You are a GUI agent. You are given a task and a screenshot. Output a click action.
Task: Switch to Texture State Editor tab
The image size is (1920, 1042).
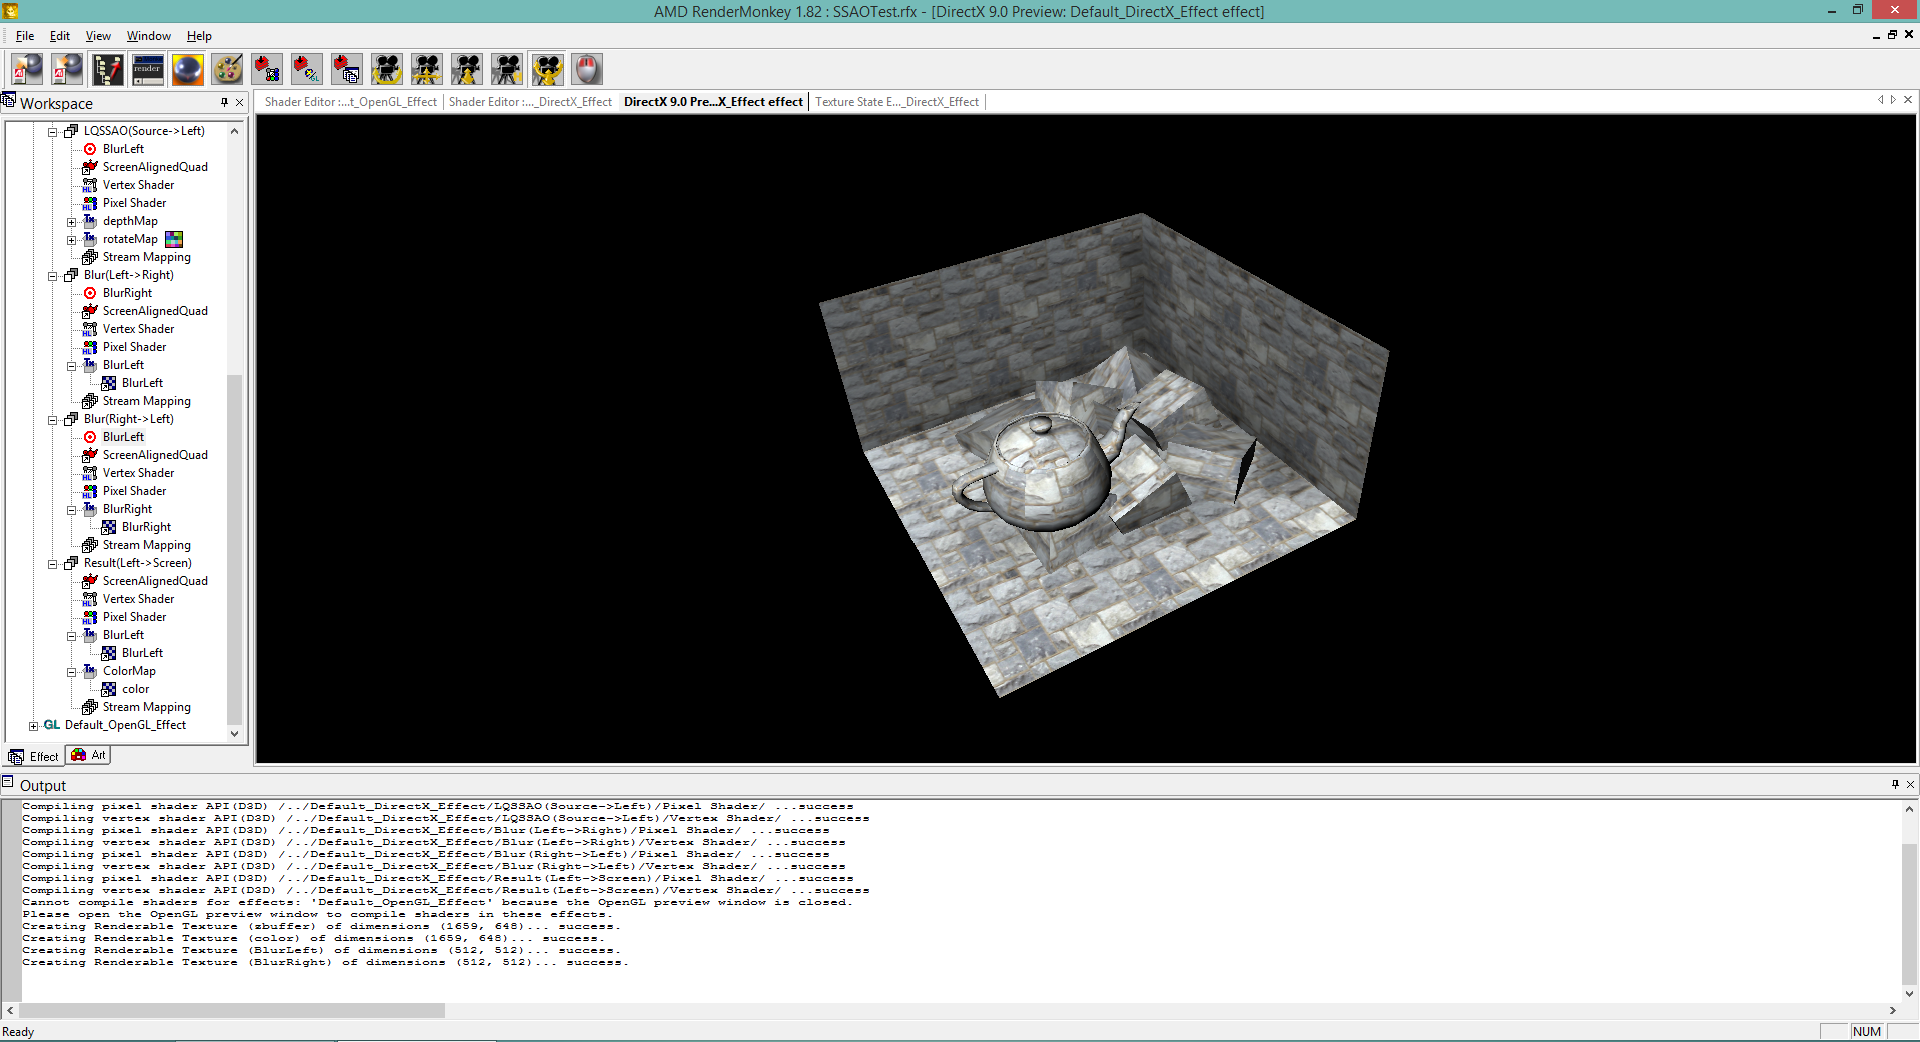(x=896, y=102)
